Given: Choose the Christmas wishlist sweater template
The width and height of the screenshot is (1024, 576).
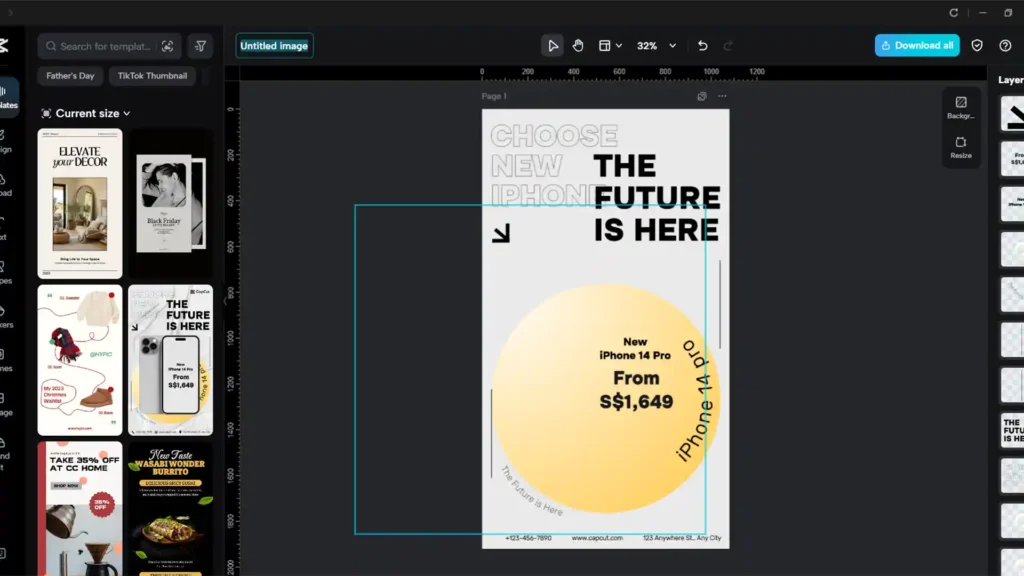Looking at the screenshot, I should coord(80,360).
